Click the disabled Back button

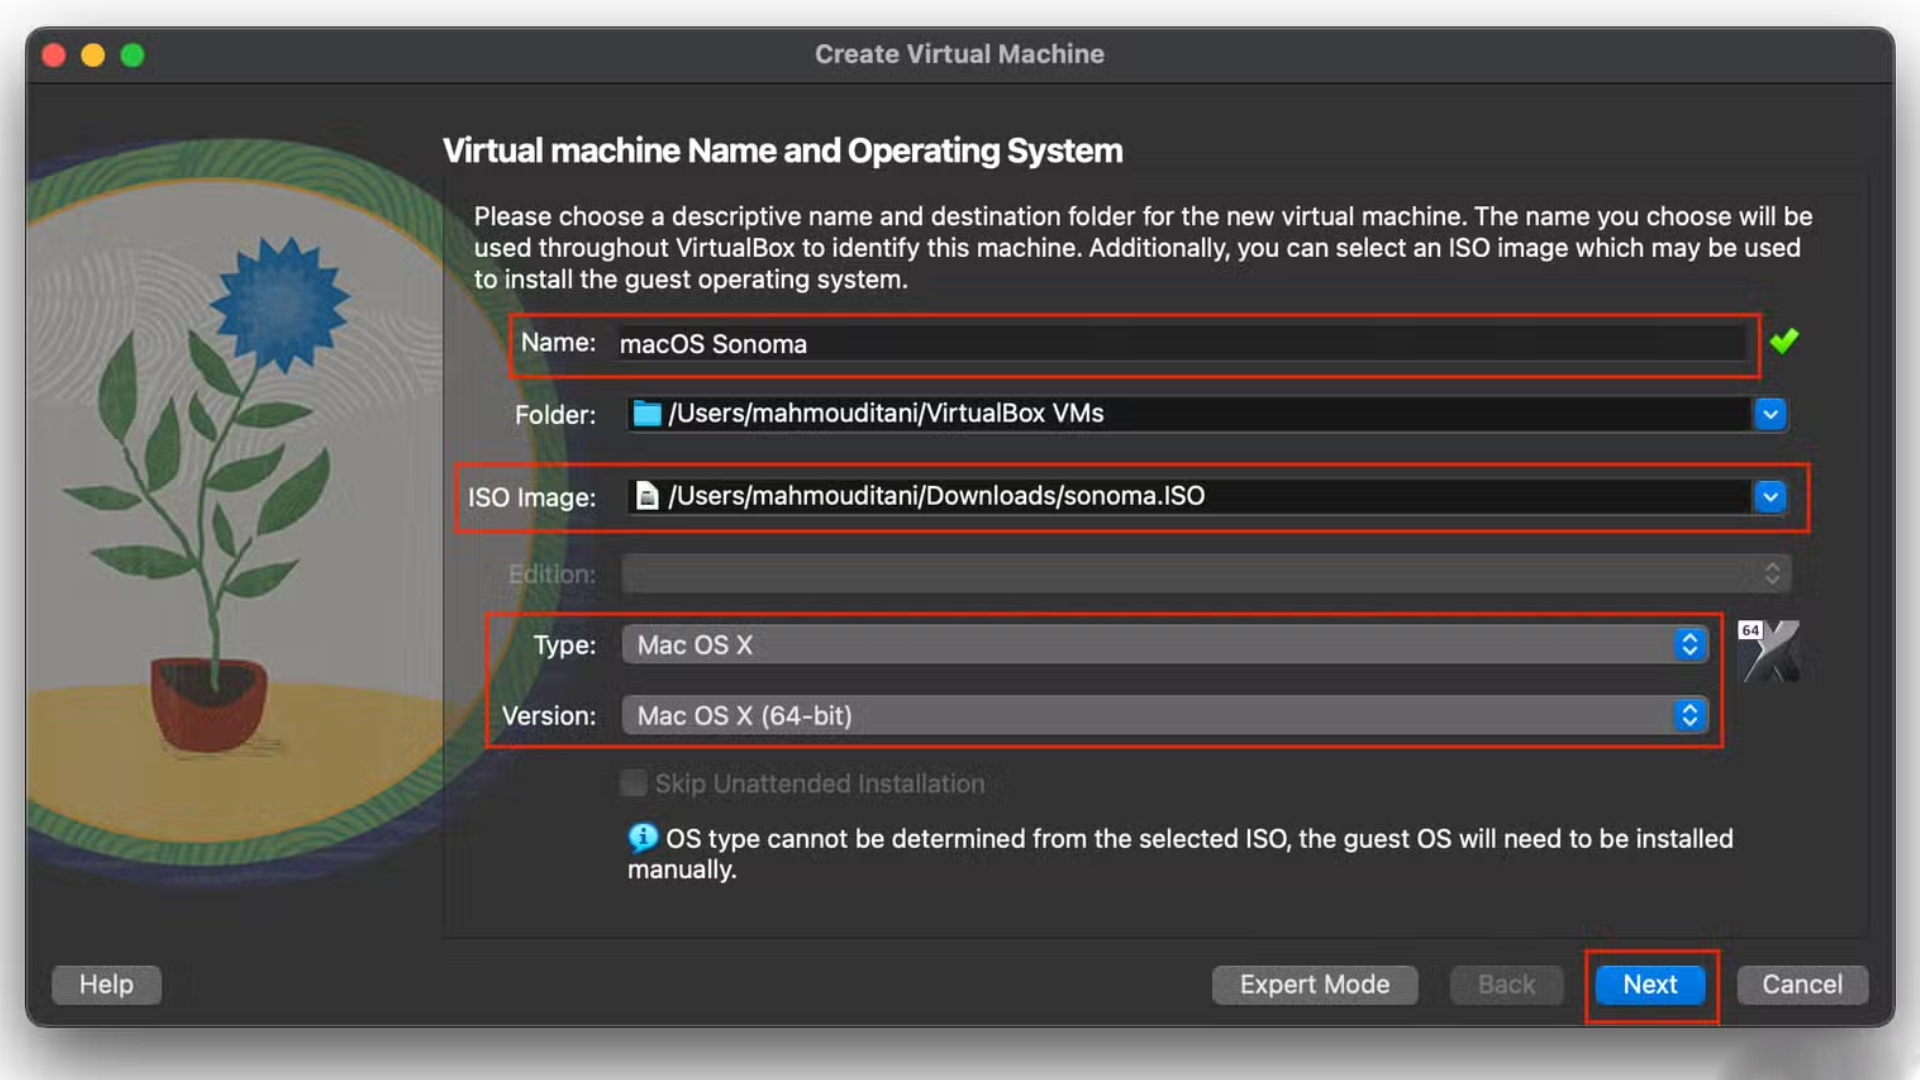pyautogui.click(x=1506, y=985)
